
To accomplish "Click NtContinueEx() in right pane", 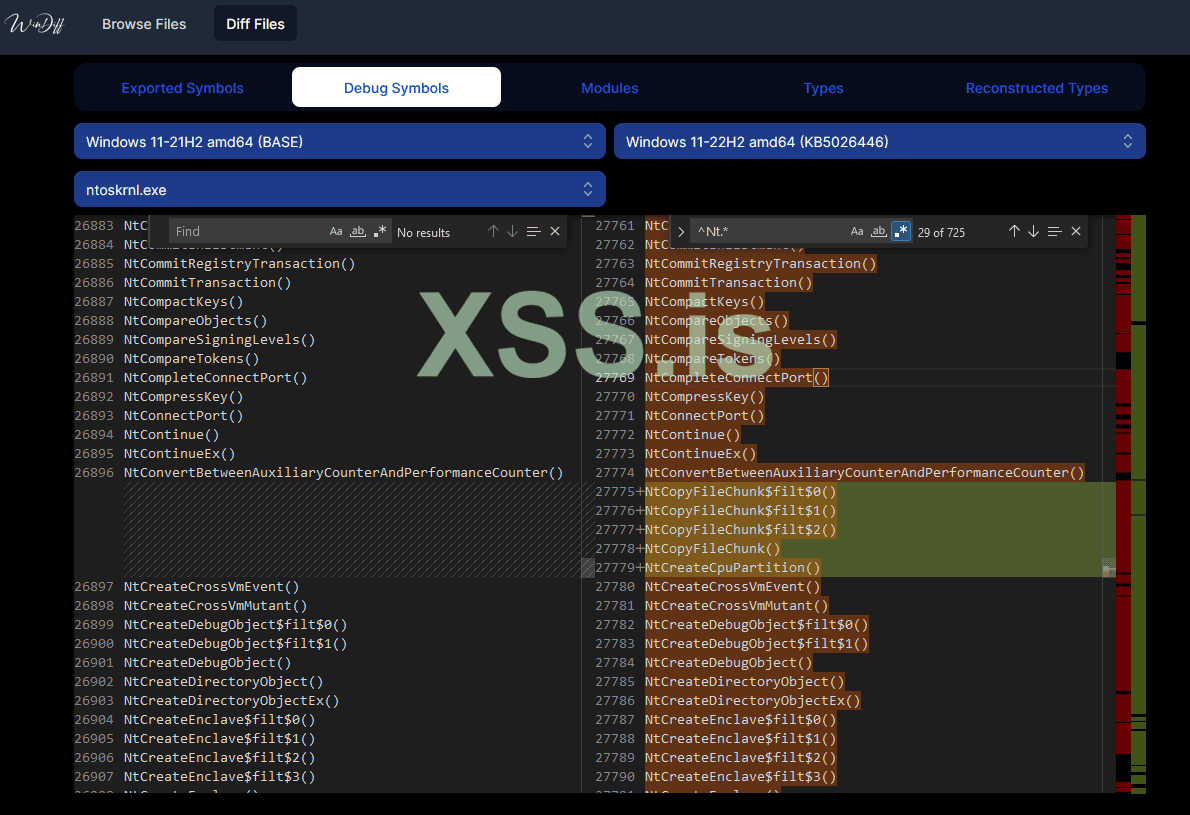I will [x=700, y=454].
